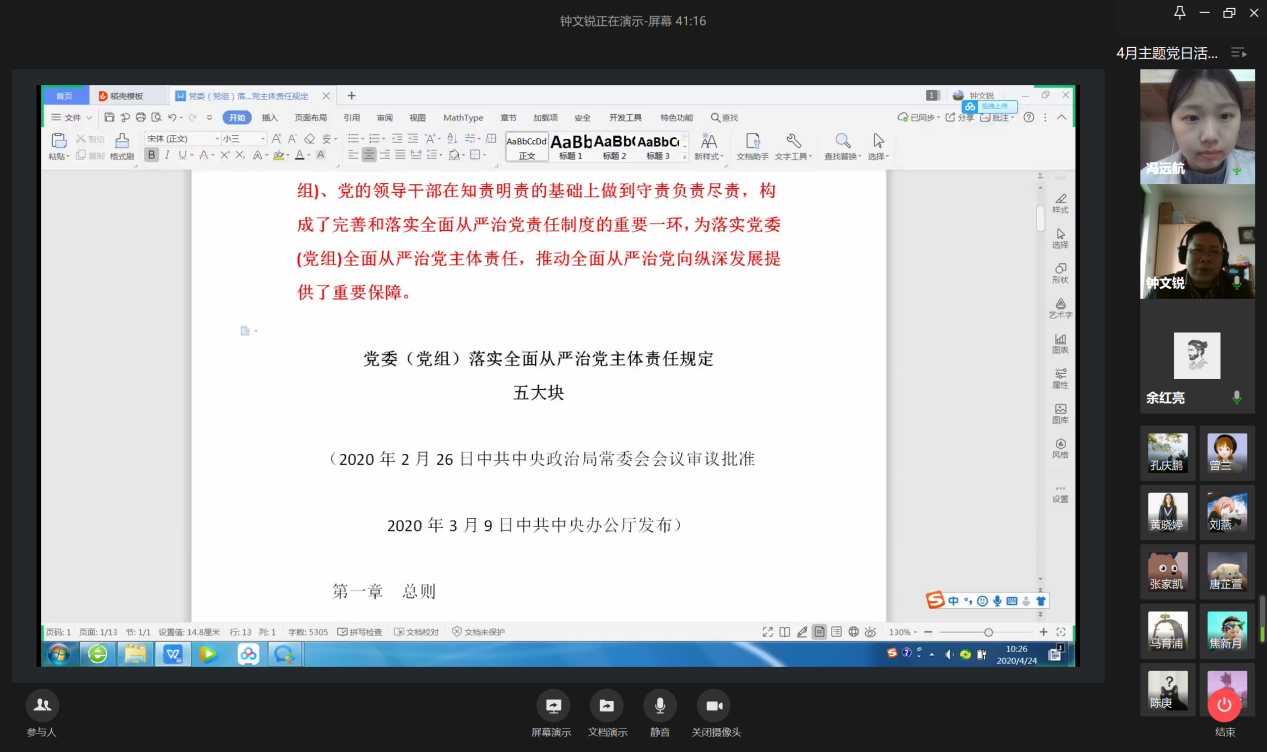Click the document share (文档演示) icon

coord(606,706)
